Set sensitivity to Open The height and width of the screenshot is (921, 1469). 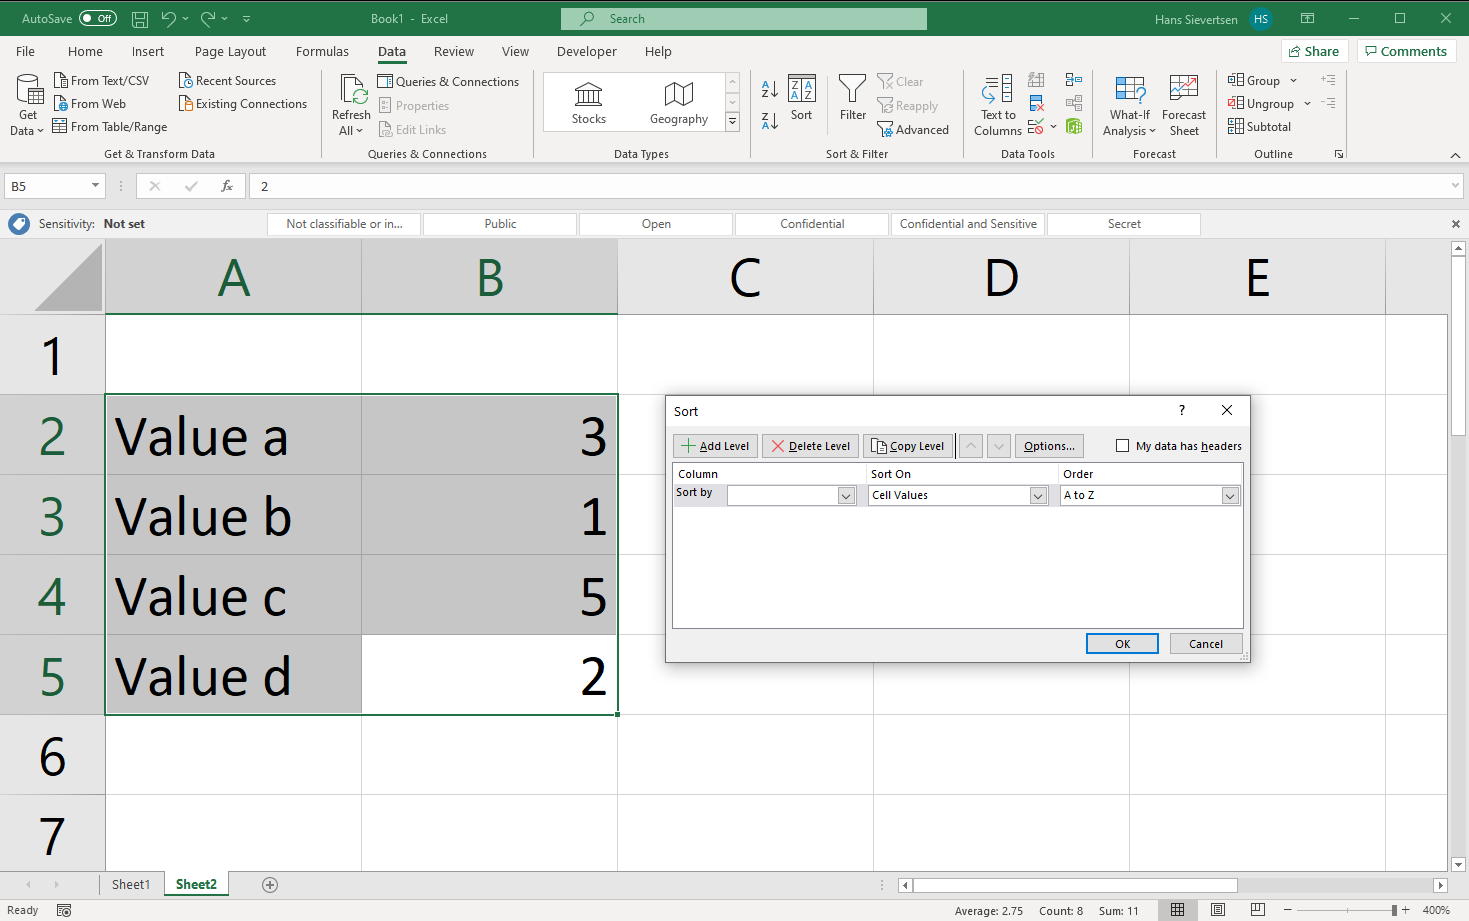(x=656, y=224)
